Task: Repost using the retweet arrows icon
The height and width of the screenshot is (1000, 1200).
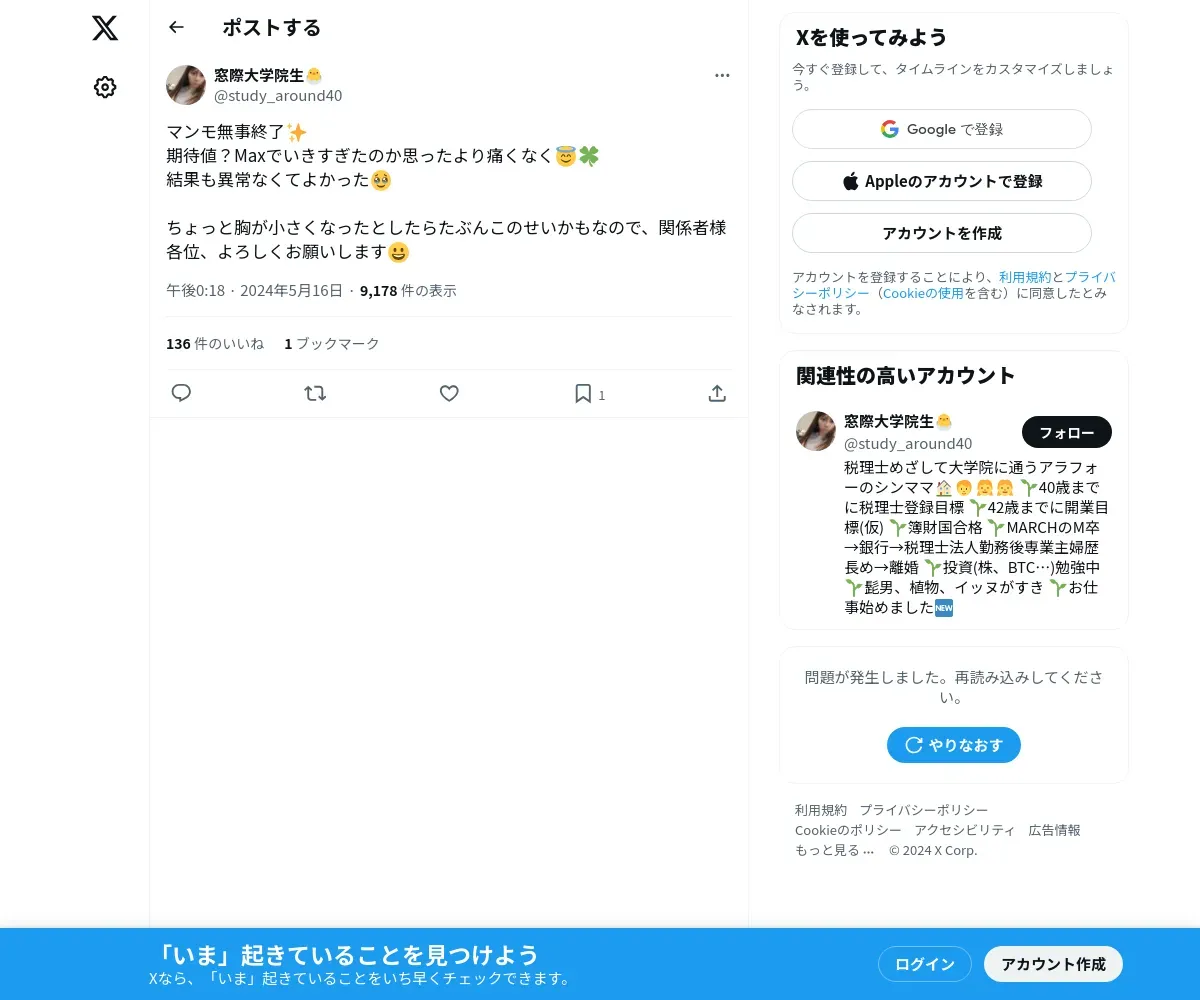Action: click(x=315, y=393)
